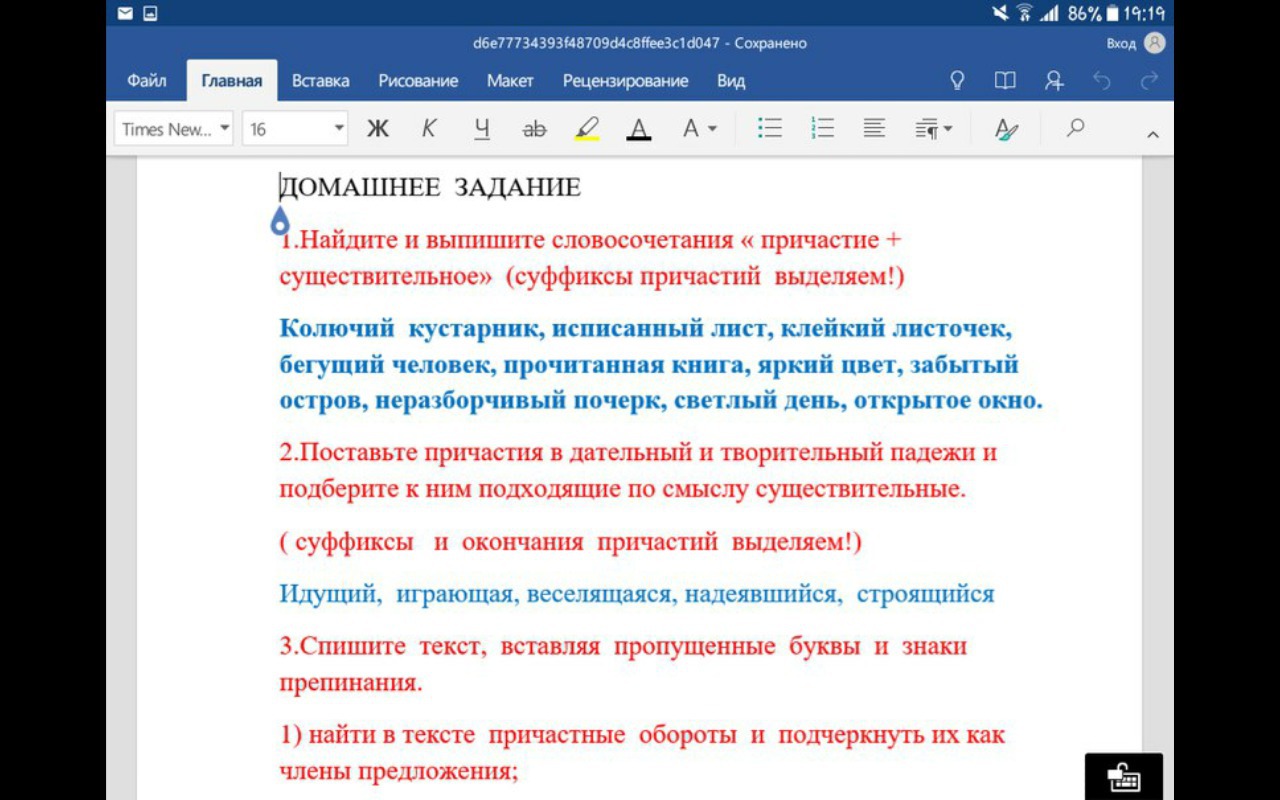Click the word 'Идущий' in blue text

click(330, 594)
